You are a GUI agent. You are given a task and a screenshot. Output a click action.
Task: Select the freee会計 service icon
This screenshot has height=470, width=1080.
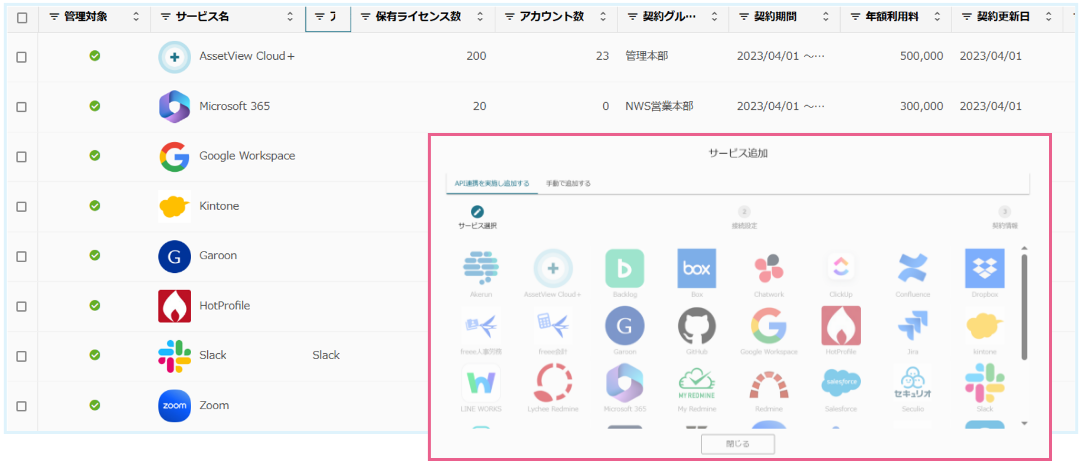coord(553,325)
